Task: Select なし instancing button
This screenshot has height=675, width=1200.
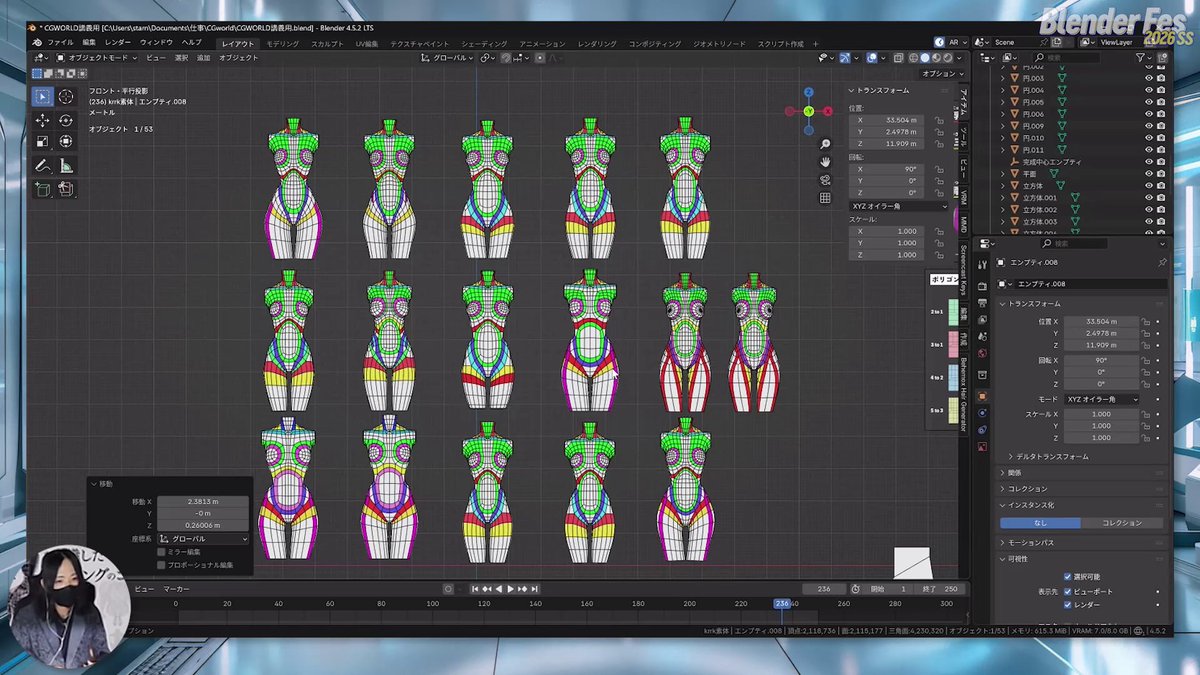Action: pos(1040,523)
